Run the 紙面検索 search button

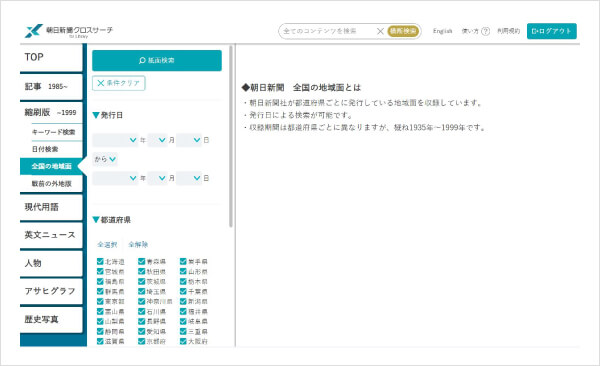coord(157,60)
